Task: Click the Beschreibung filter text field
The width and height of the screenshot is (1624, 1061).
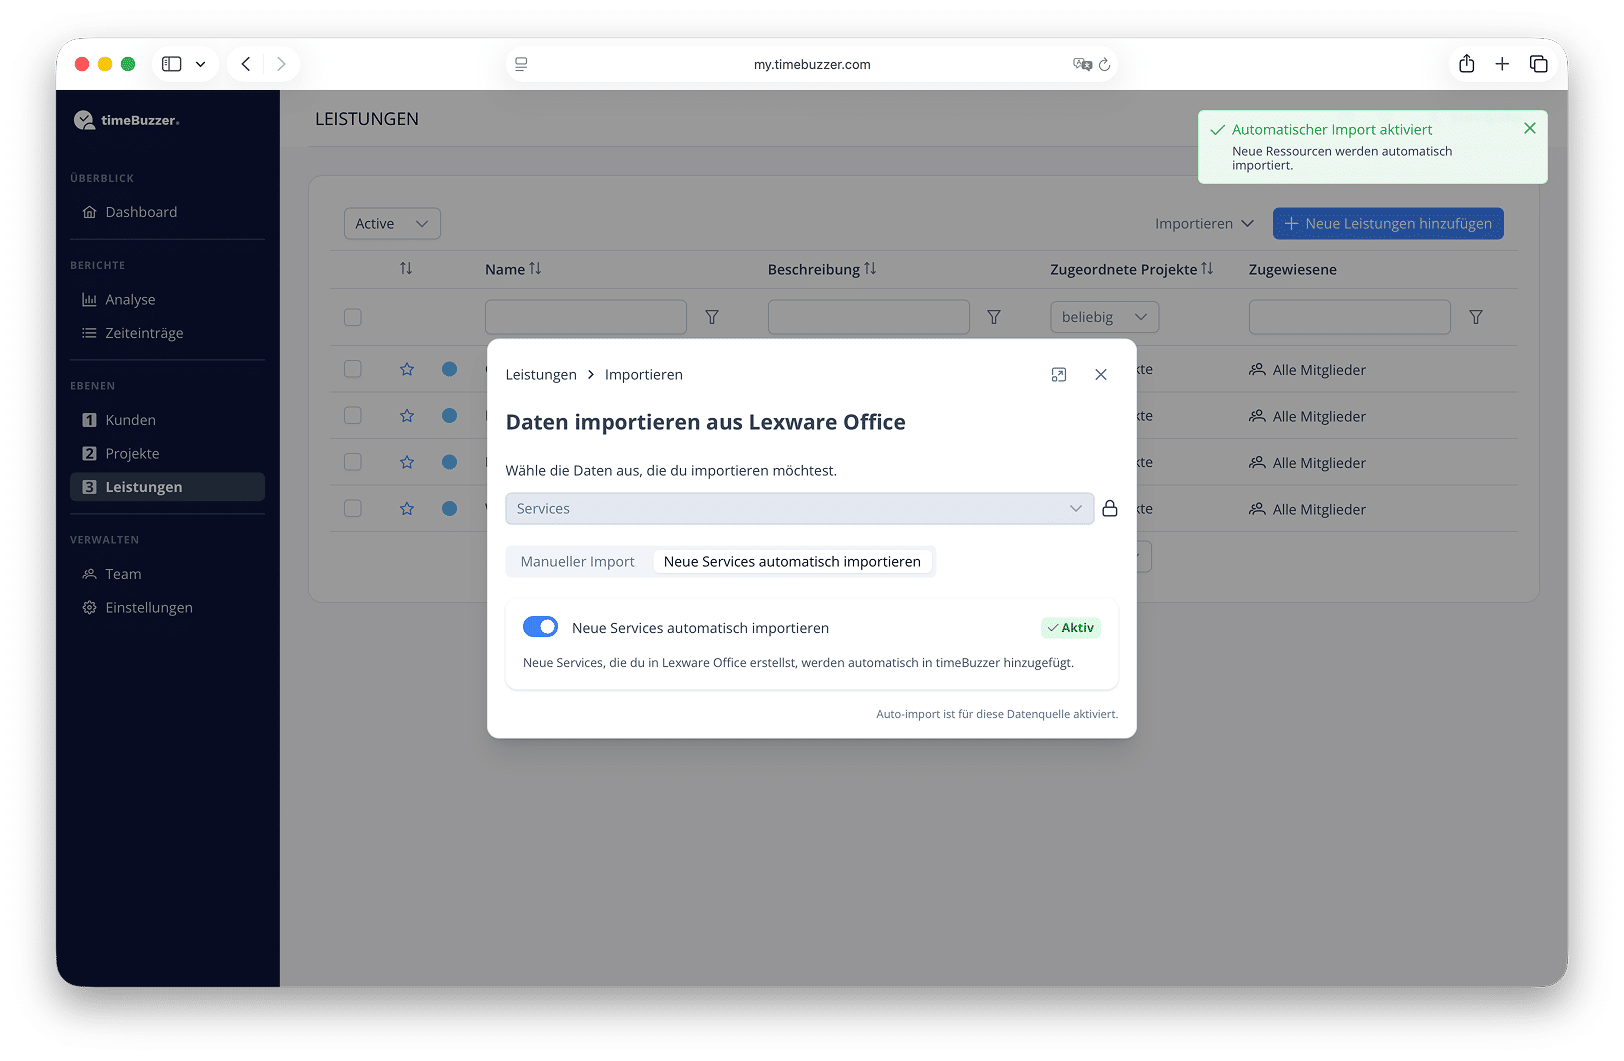Action: tap(869, 317)
